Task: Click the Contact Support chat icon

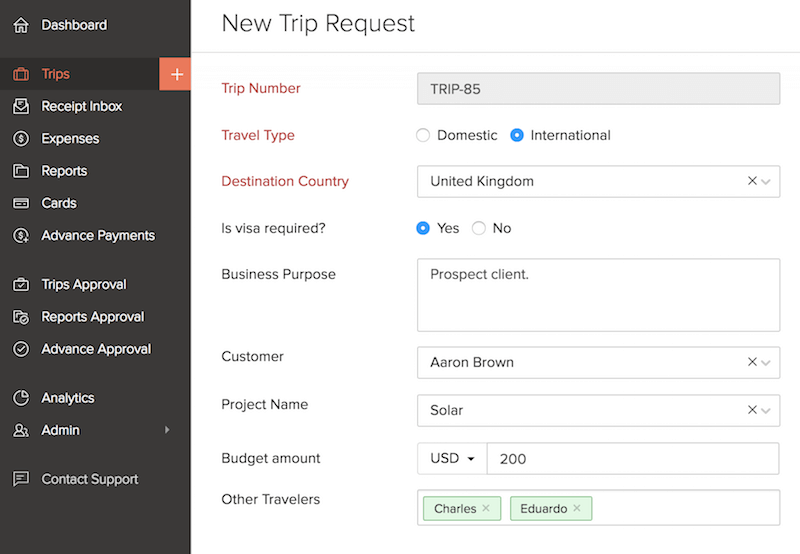Action: 21,479
